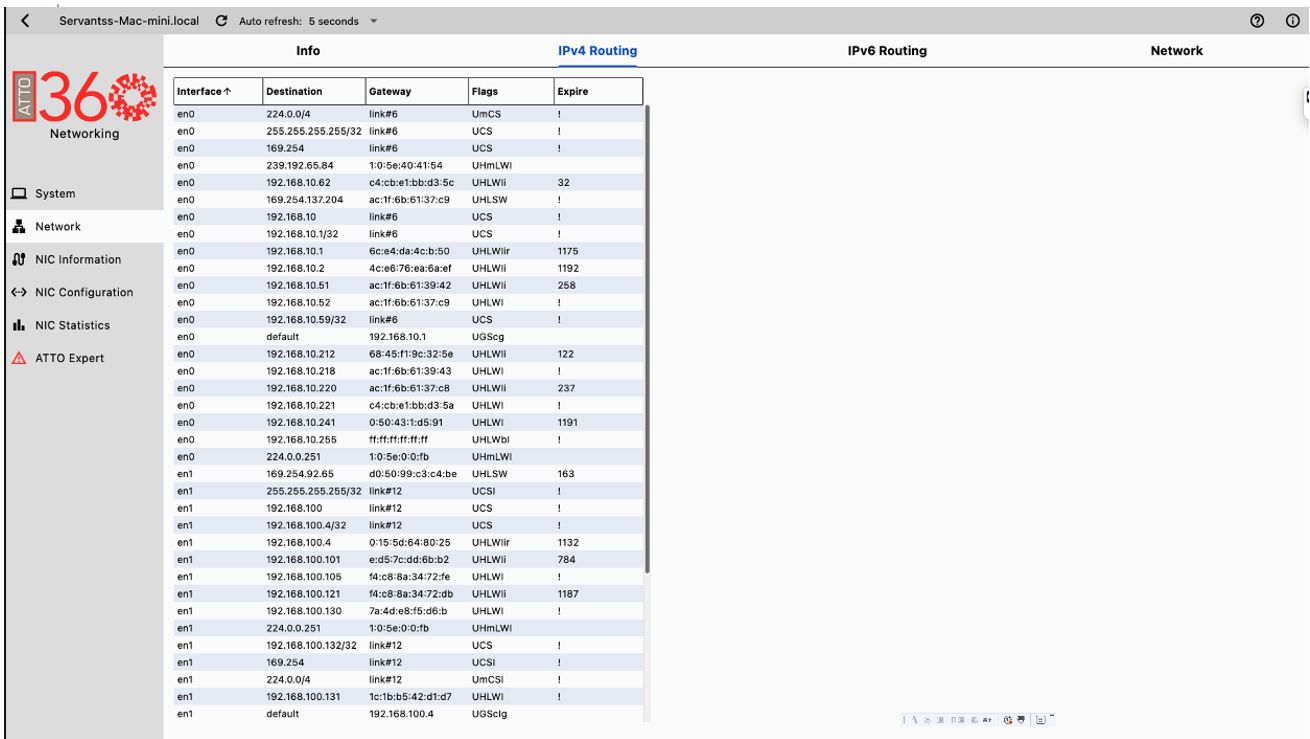The image size is (1310, 739).
Task: Select destination 192.168.100.101
Action: 303,559
